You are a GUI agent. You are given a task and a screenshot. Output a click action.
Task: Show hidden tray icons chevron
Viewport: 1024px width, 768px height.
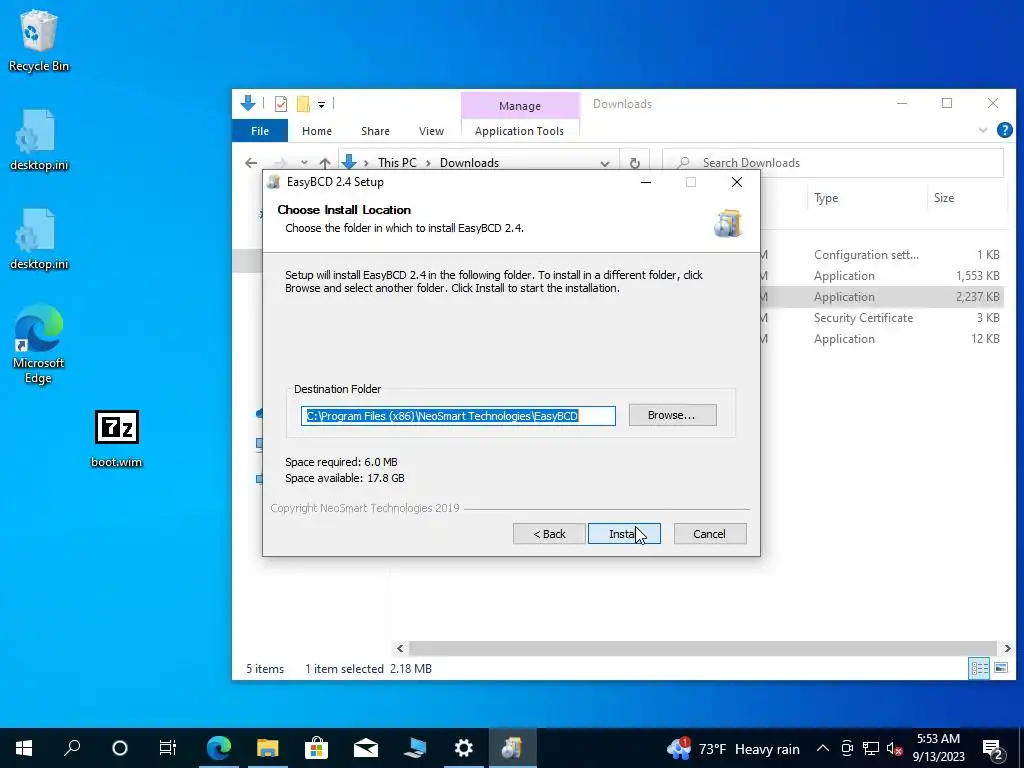click(823, 748)
